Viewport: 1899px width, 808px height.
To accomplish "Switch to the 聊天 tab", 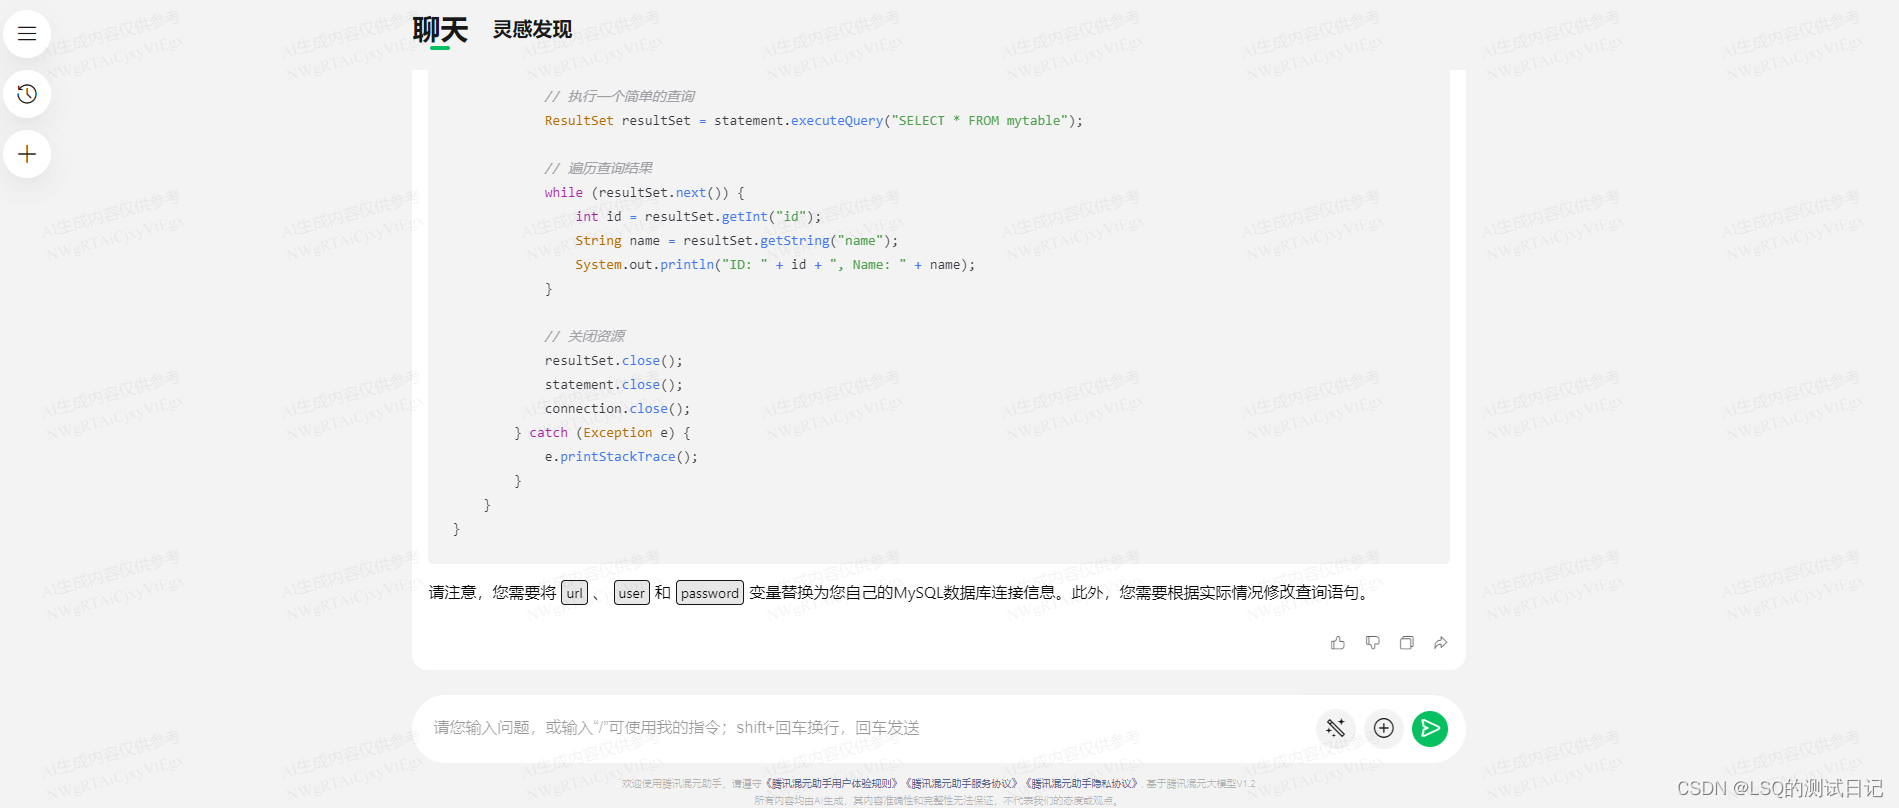I will coord(440,30).
